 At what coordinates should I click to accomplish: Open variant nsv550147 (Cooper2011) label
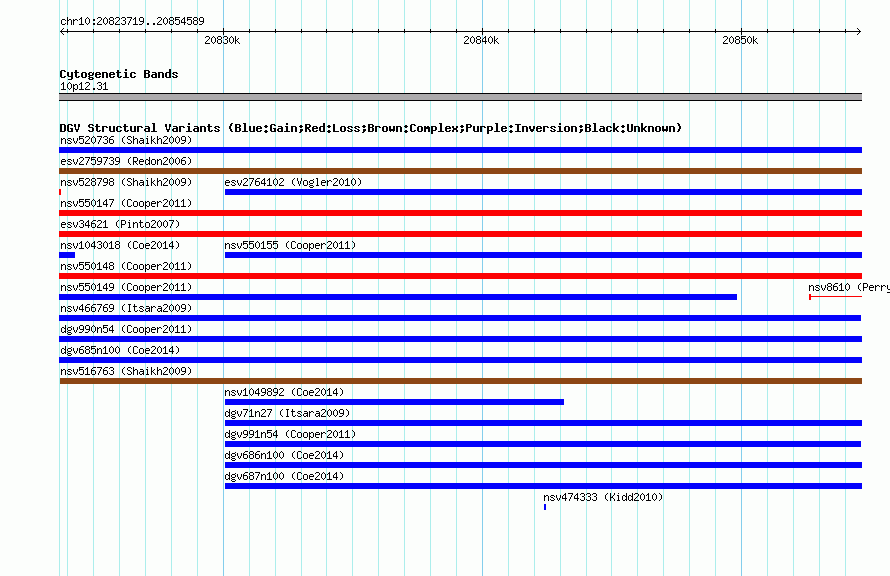pyautogui.click(x=126, y=203)
